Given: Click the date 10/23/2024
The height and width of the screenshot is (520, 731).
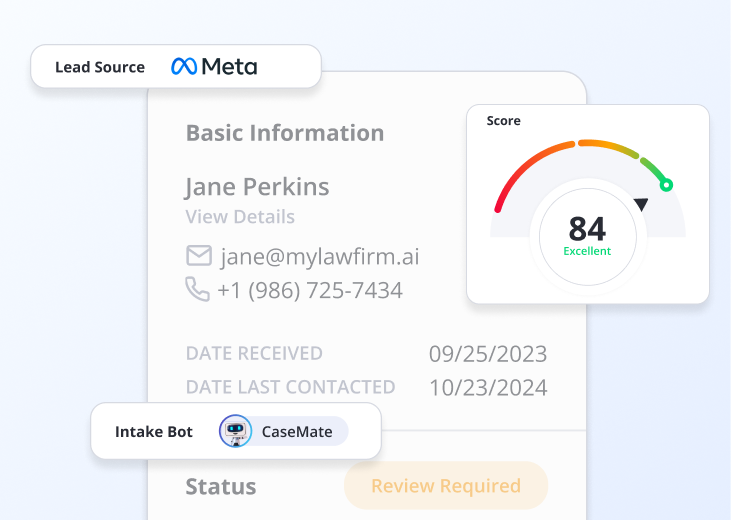Looking at the screenshot, I should tap(488, 388).
